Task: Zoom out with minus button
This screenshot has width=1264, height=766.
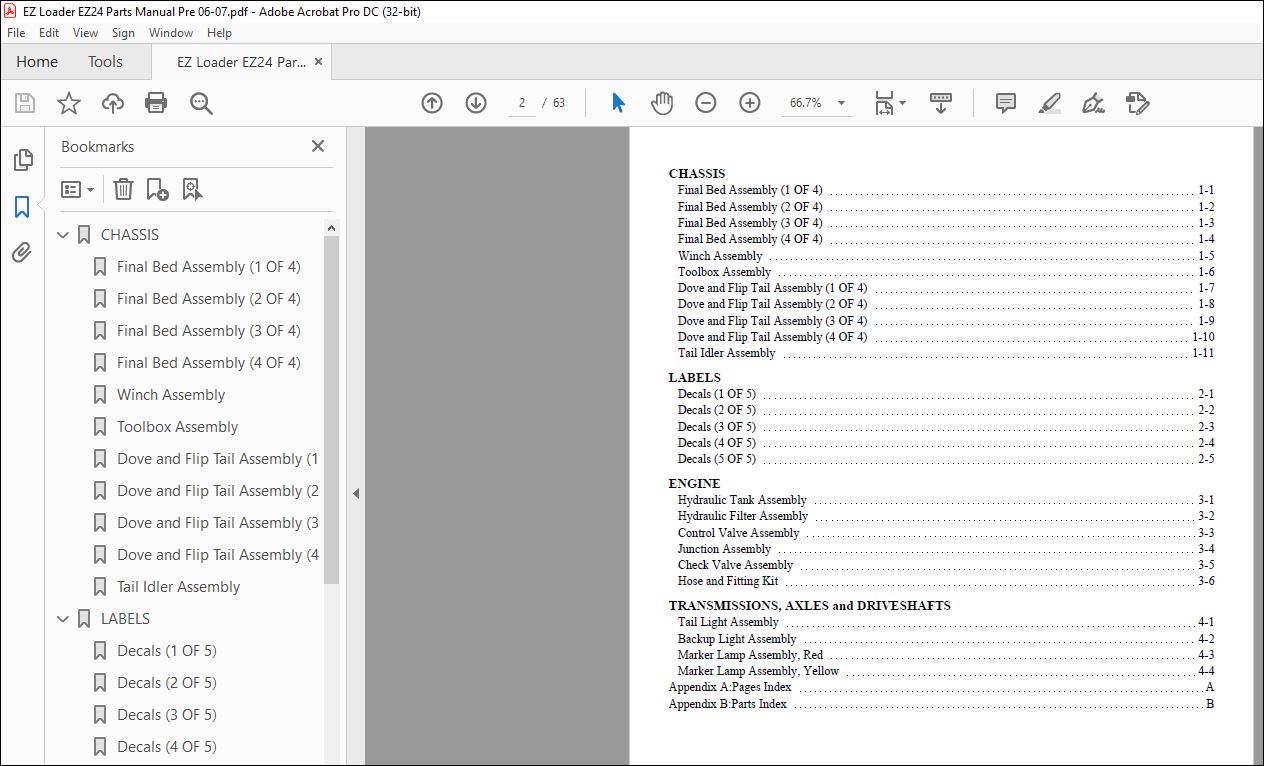Action: coord(706,103)
